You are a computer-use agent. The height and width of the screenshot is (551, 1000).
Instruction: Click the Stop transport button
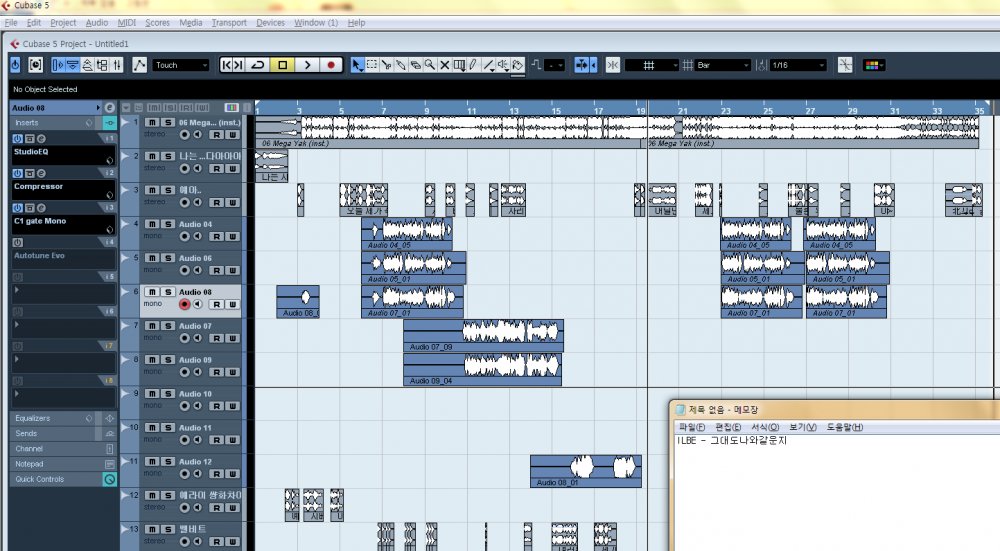tap(283, 65)
